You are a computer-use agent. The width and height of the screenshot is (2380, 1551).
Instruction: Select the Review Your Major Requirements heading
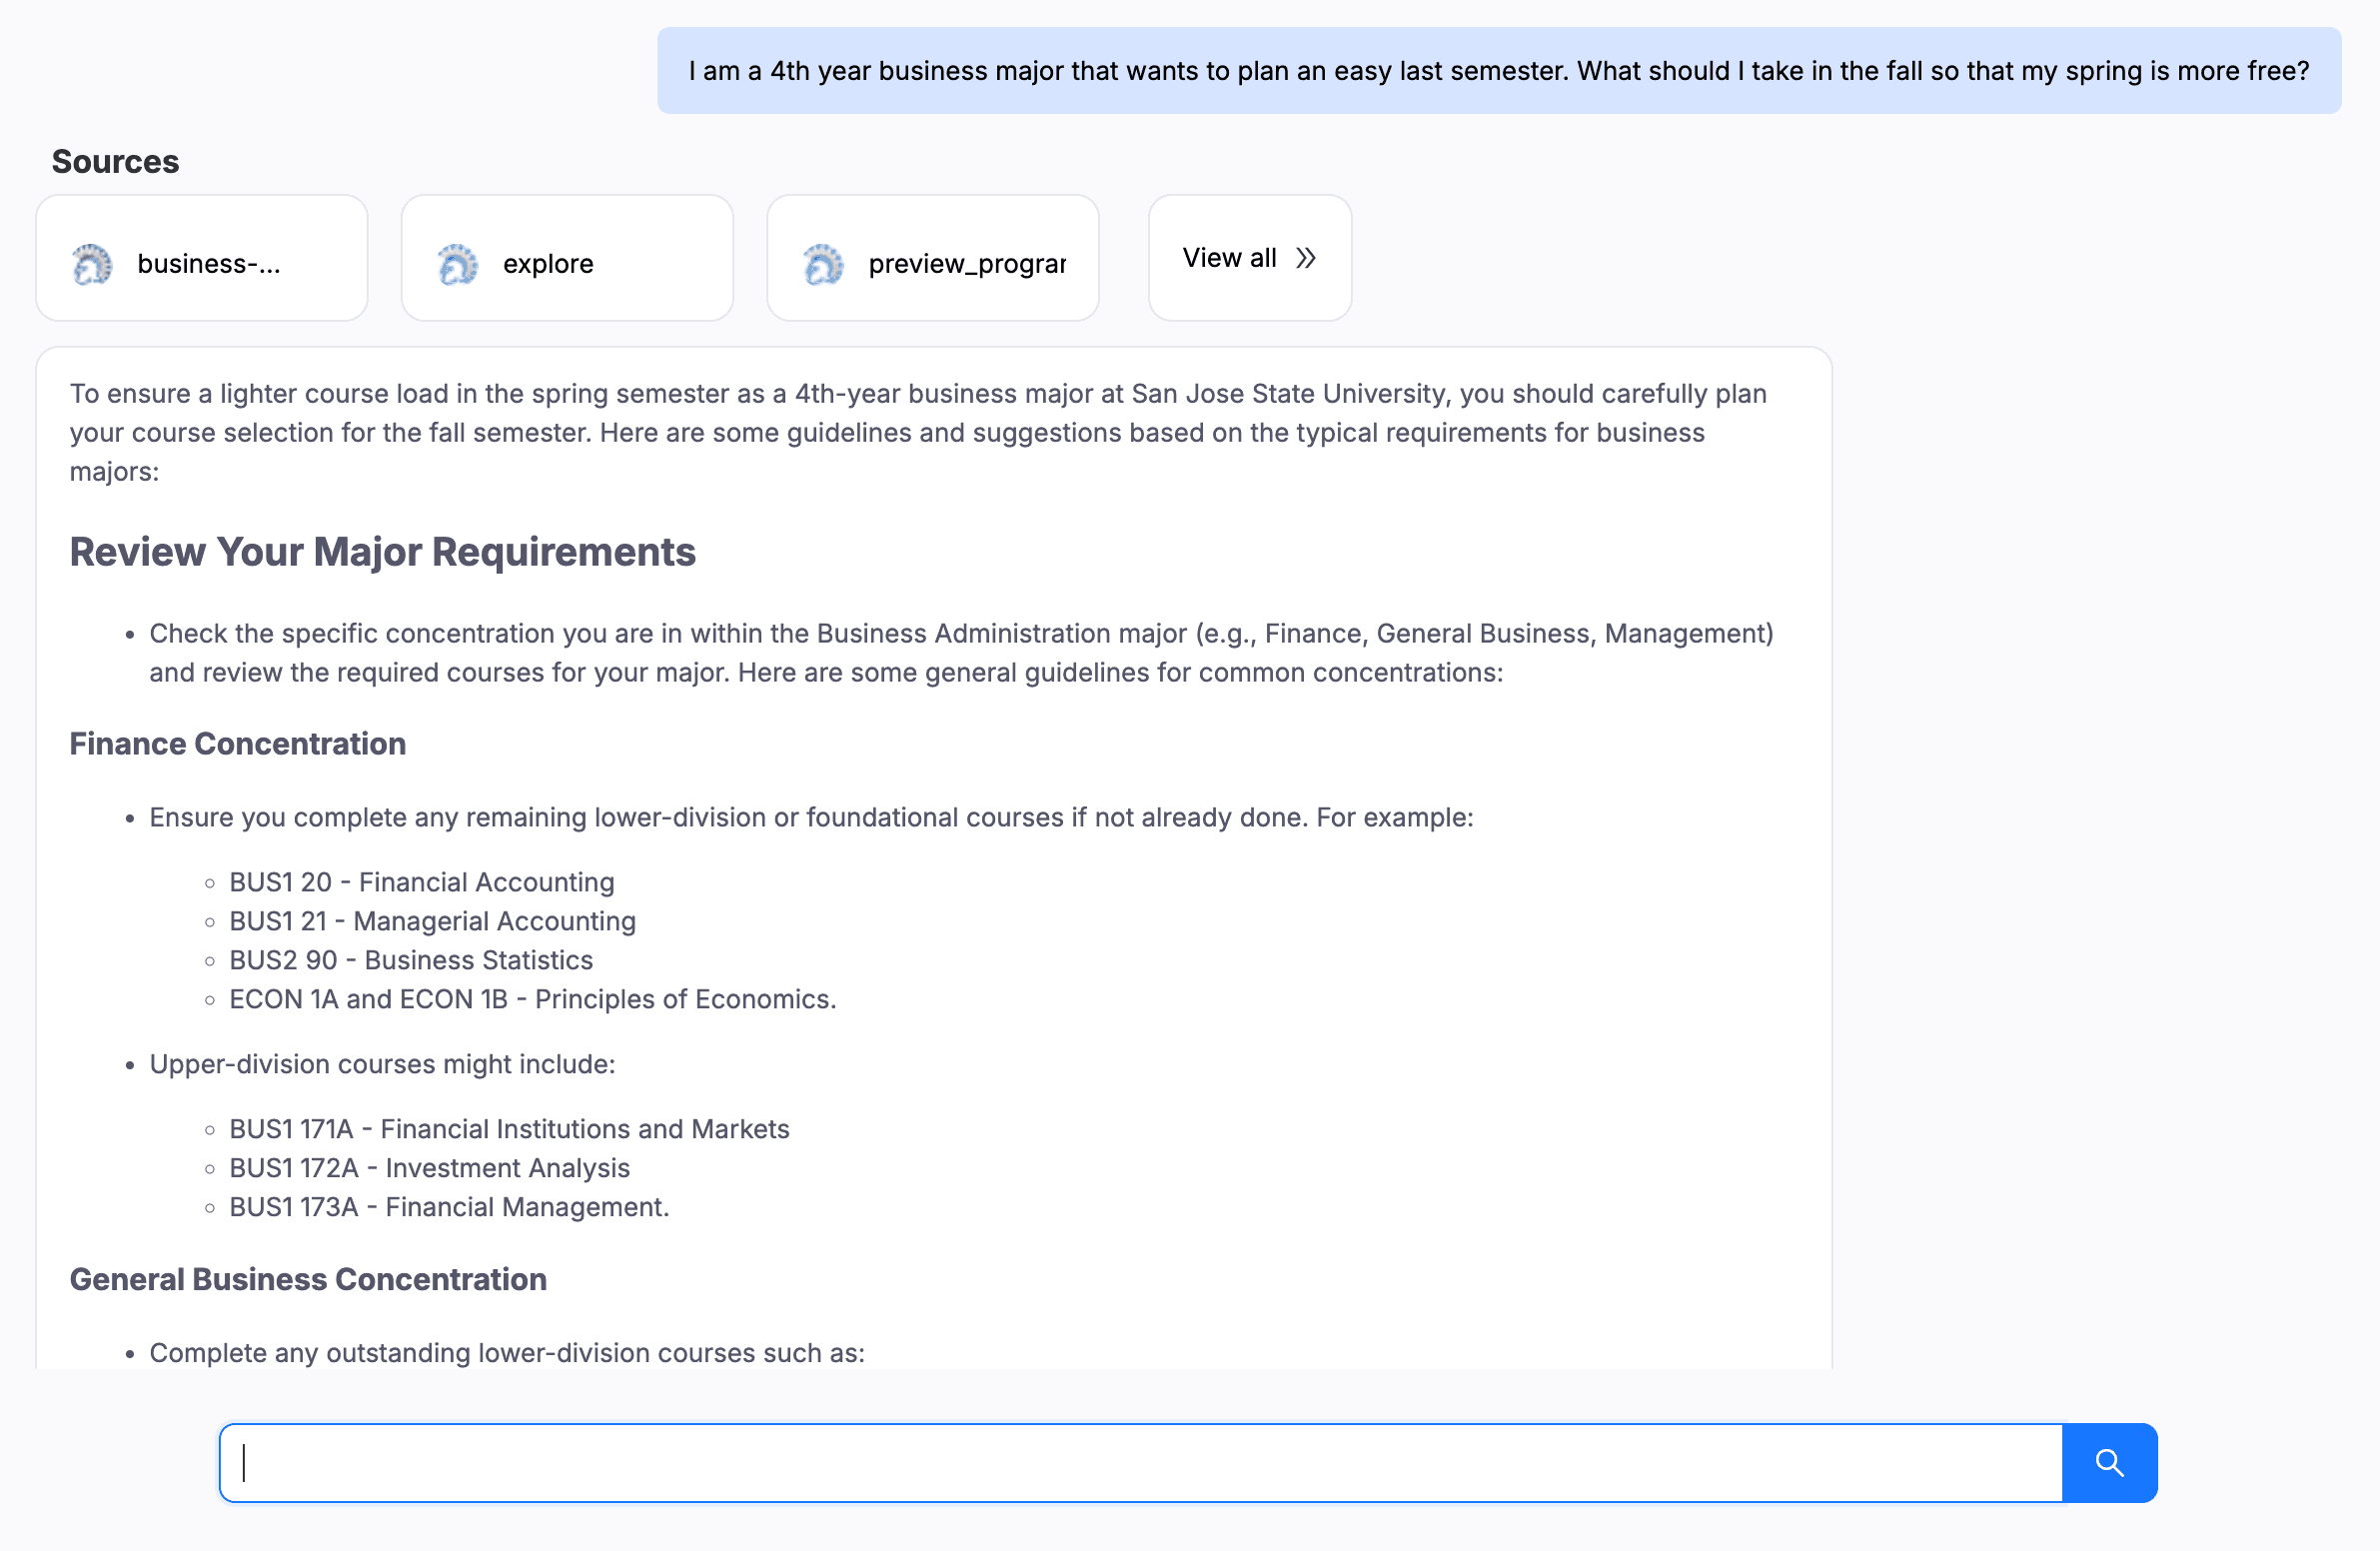click(383, 551)
